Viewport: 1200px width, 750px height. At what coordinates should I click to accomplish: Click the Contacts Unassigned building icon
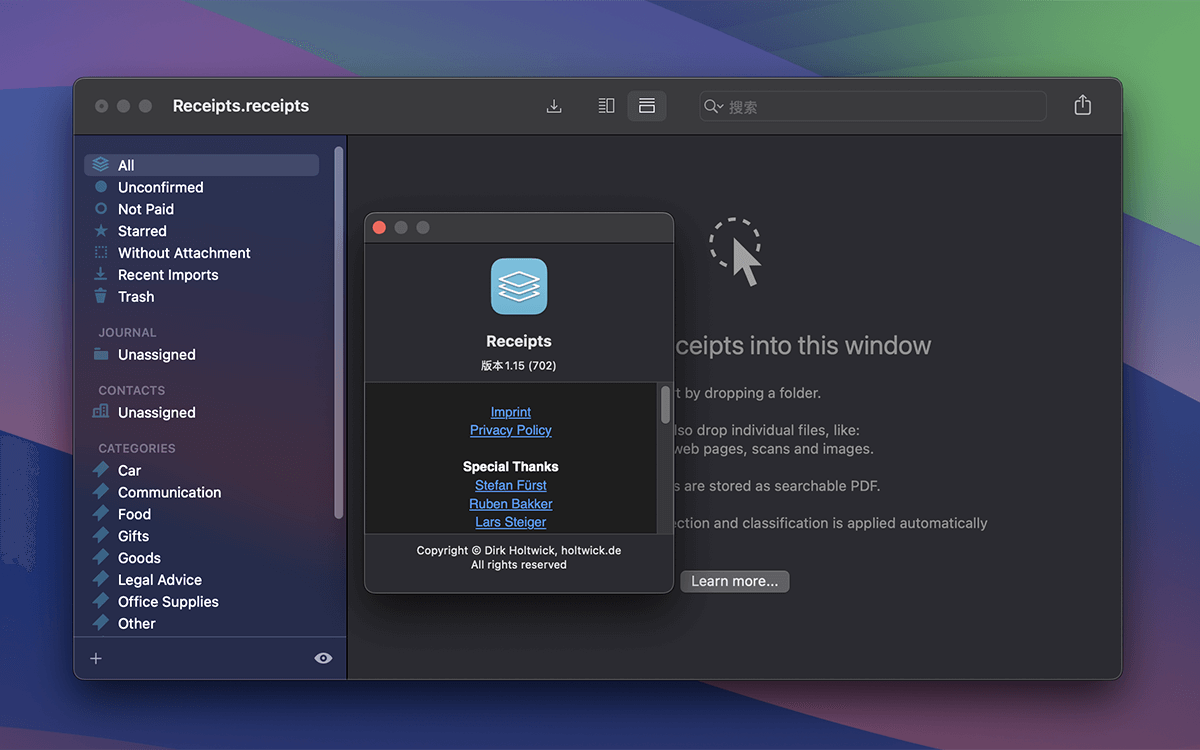click(101, 412)
